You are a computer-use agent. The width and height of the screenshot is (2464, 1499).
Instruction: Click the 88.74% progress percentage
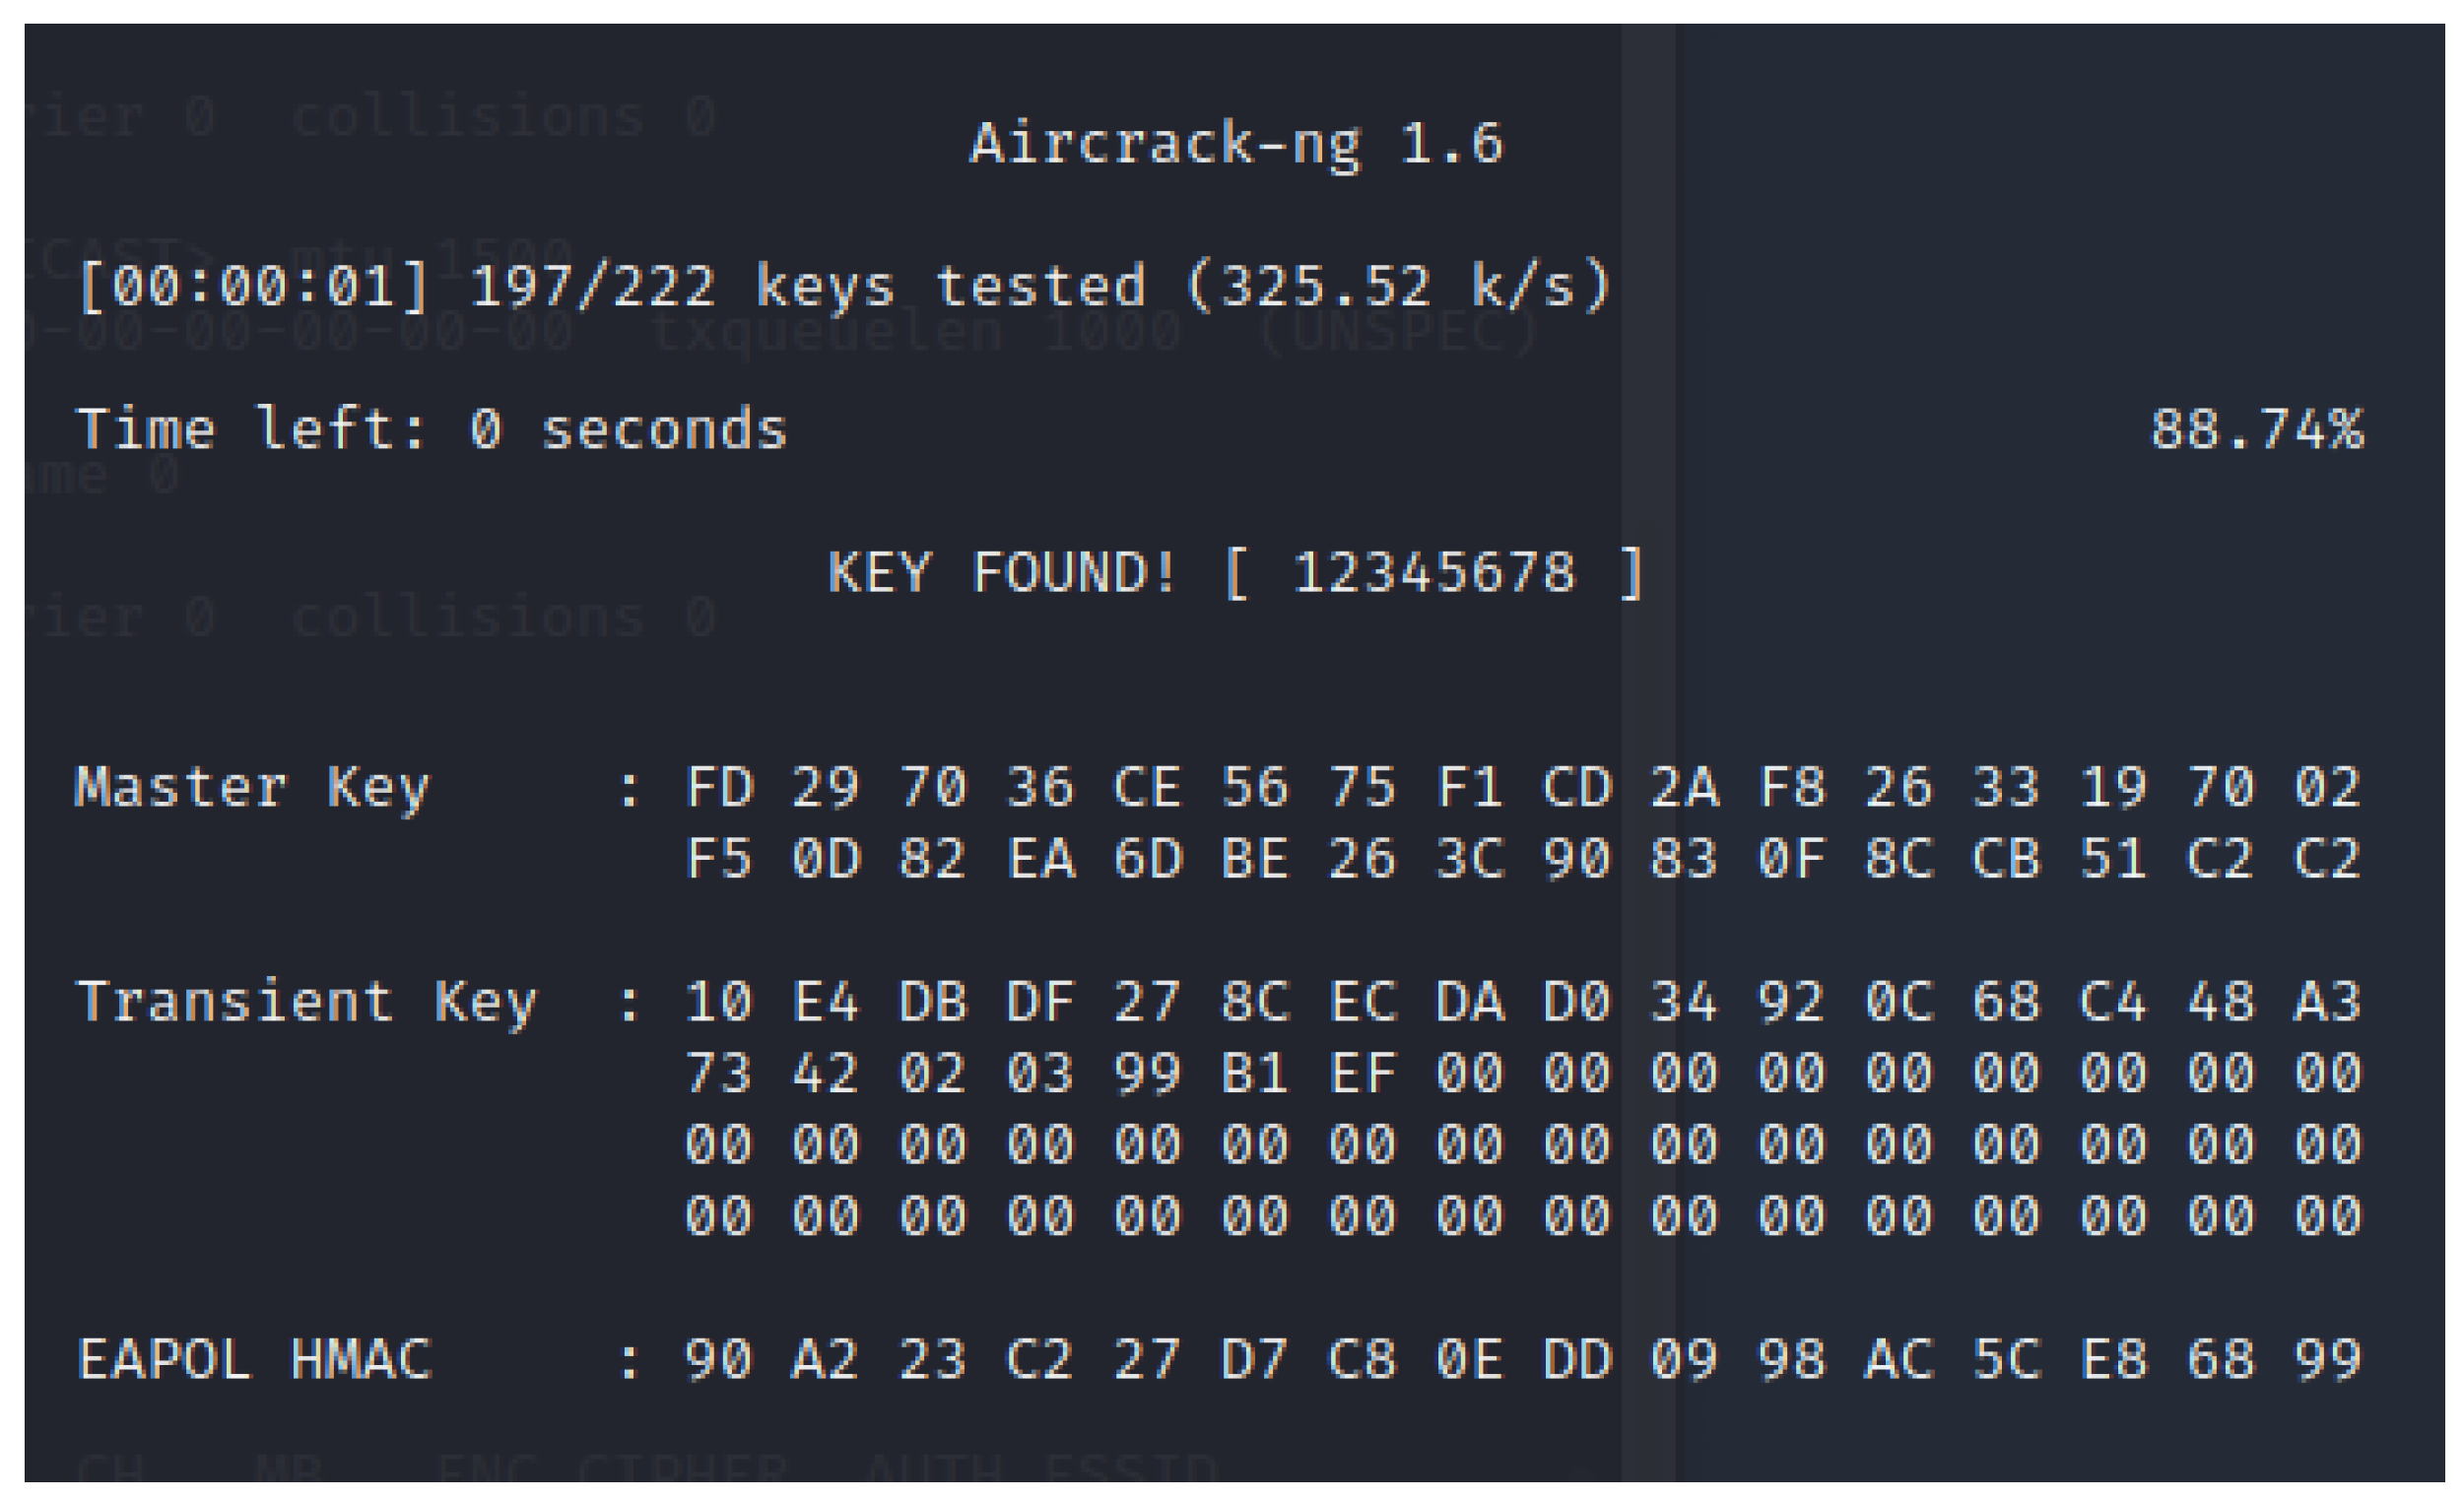coord(2256,430)
